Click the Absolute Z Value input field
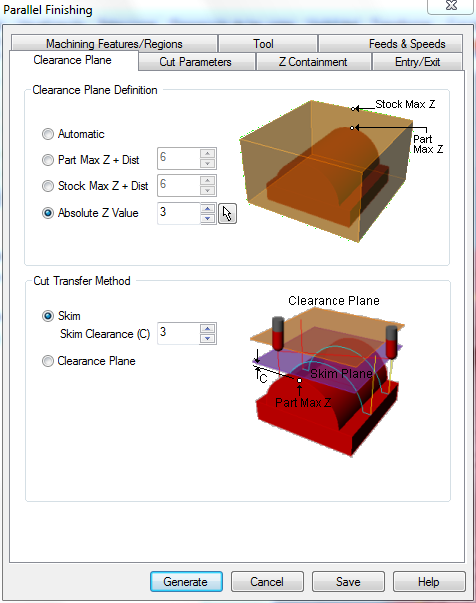 [x=179, y=213]
